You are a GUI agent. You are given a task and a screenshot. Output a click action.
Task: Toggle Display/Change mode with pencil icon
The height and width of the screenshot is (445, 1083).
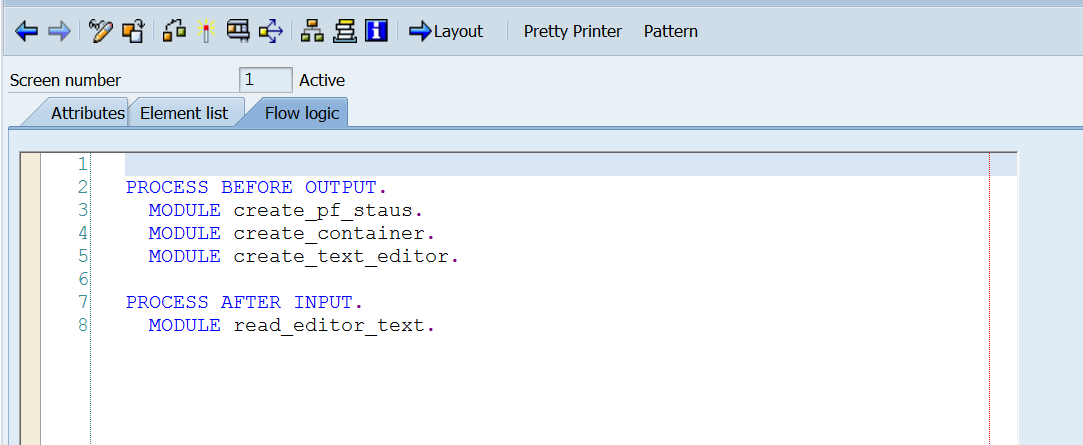click(x=100, y=32)
